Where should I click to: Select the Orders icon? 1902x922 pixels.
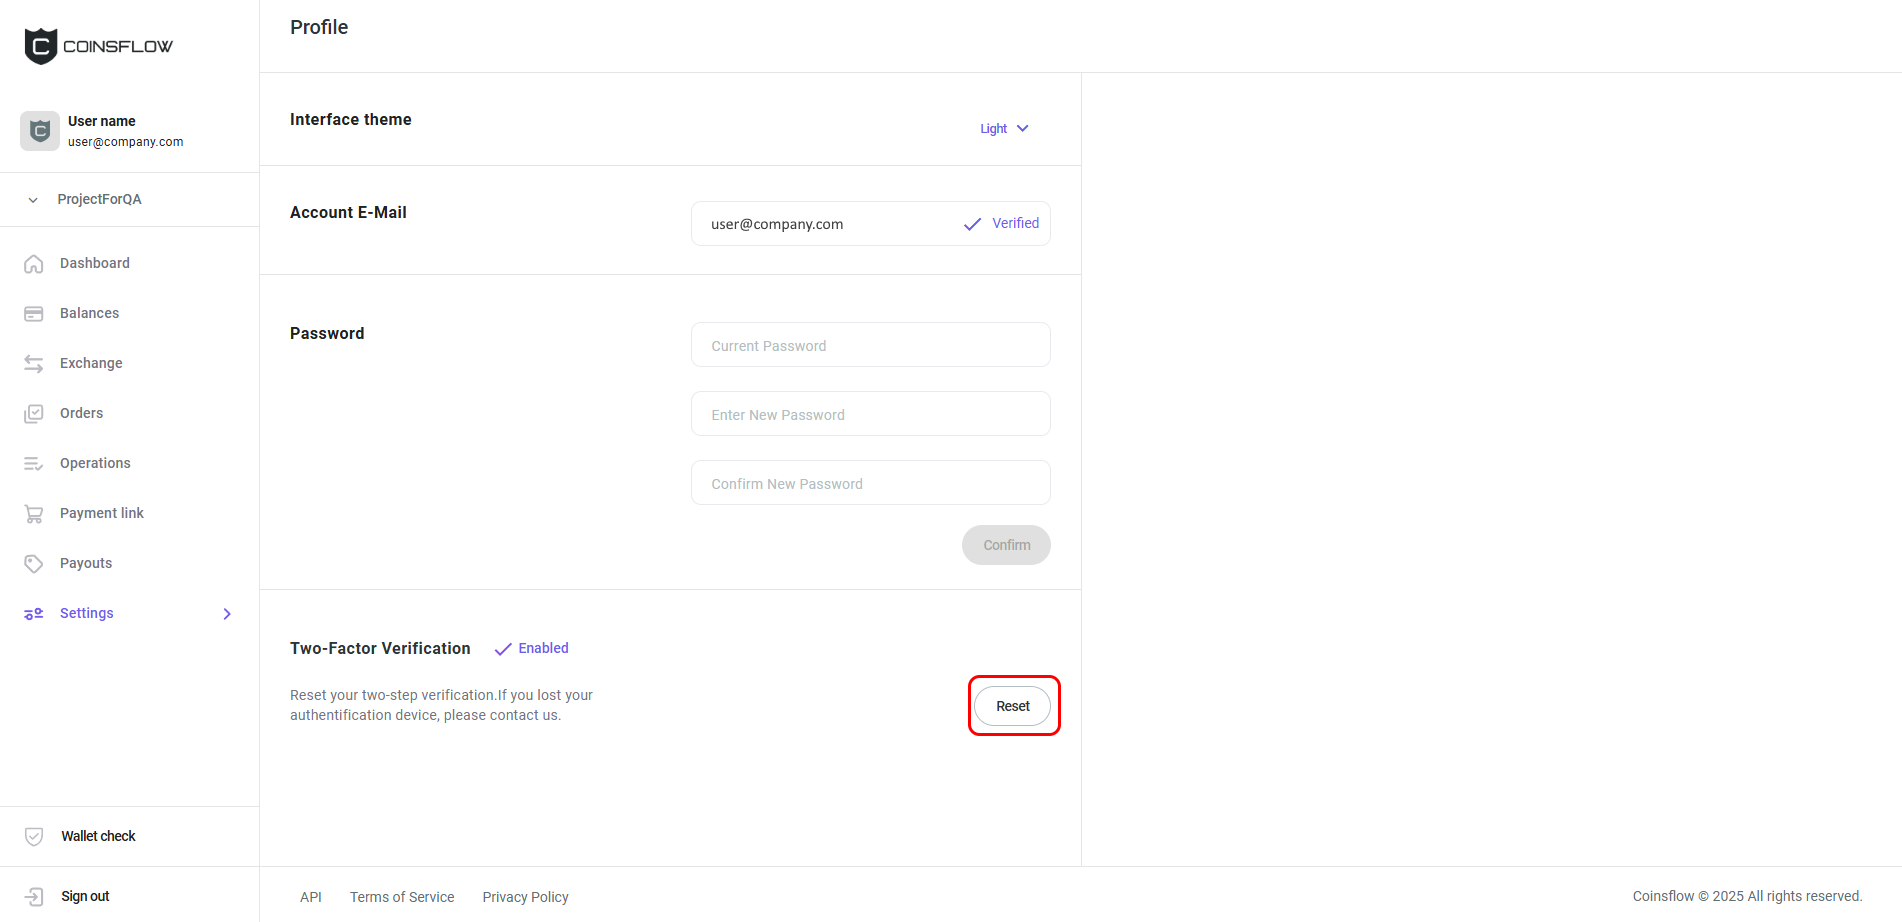pos(34,413)
